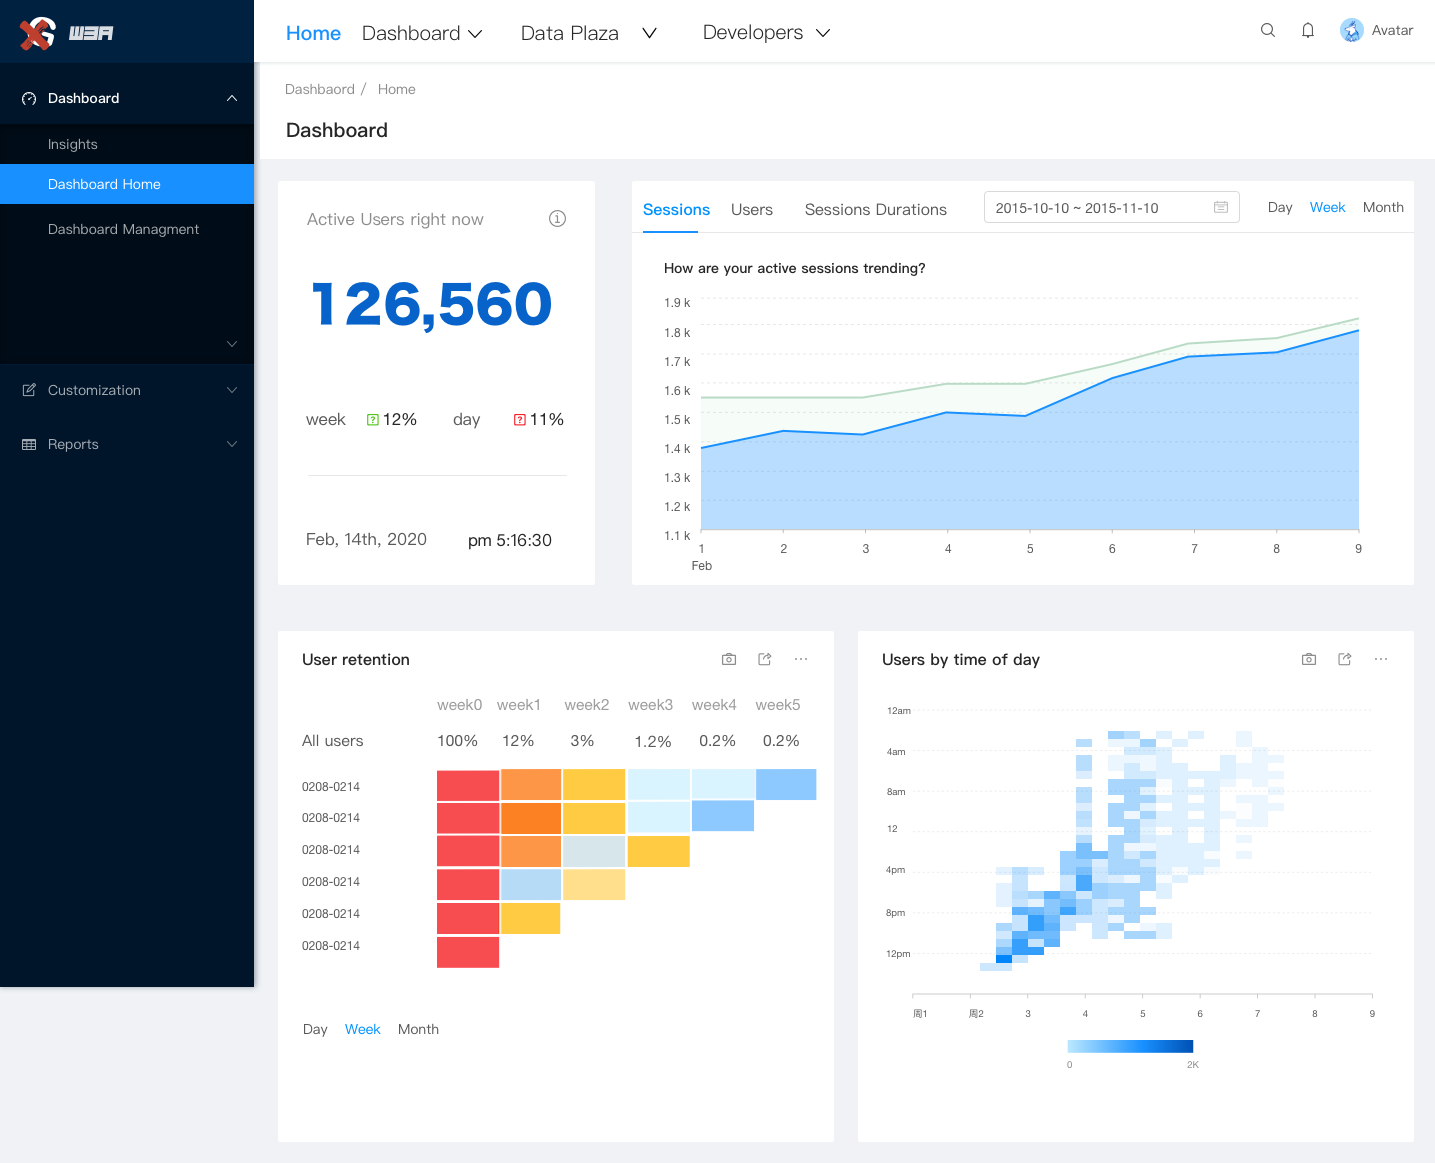Click camera snapshot icon on Users by time
1435x1163 pixels.
1309,659
